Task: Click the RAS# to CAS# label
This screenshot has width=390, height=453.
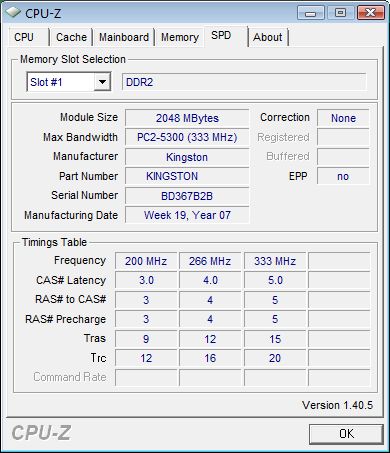Action: pyautogui.click(x=70, y=299)
